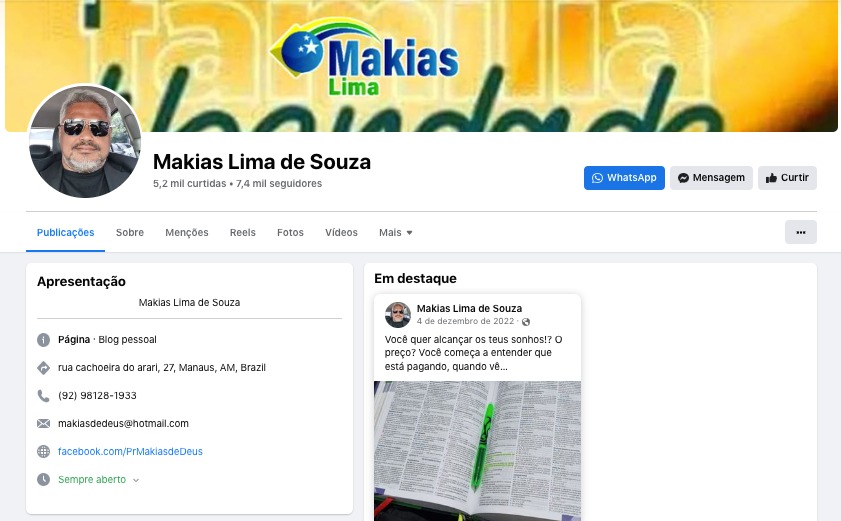Select the Vídeos tab
The height and width of the screenshot is (521, 841).
click(x=341, y=232)
